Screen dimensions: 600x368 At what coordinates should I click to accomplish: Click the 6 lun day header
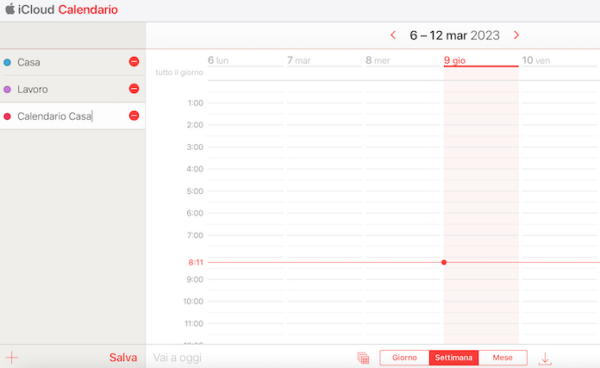pyautogui.click(x=218, y=60)
